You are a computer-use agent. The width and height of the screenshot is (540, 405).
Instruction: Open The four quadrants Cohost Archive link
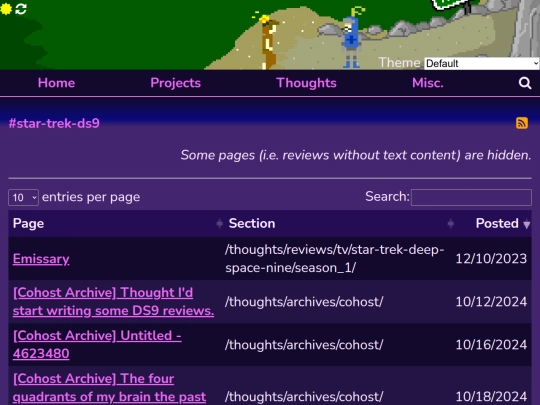click(109, 388)
